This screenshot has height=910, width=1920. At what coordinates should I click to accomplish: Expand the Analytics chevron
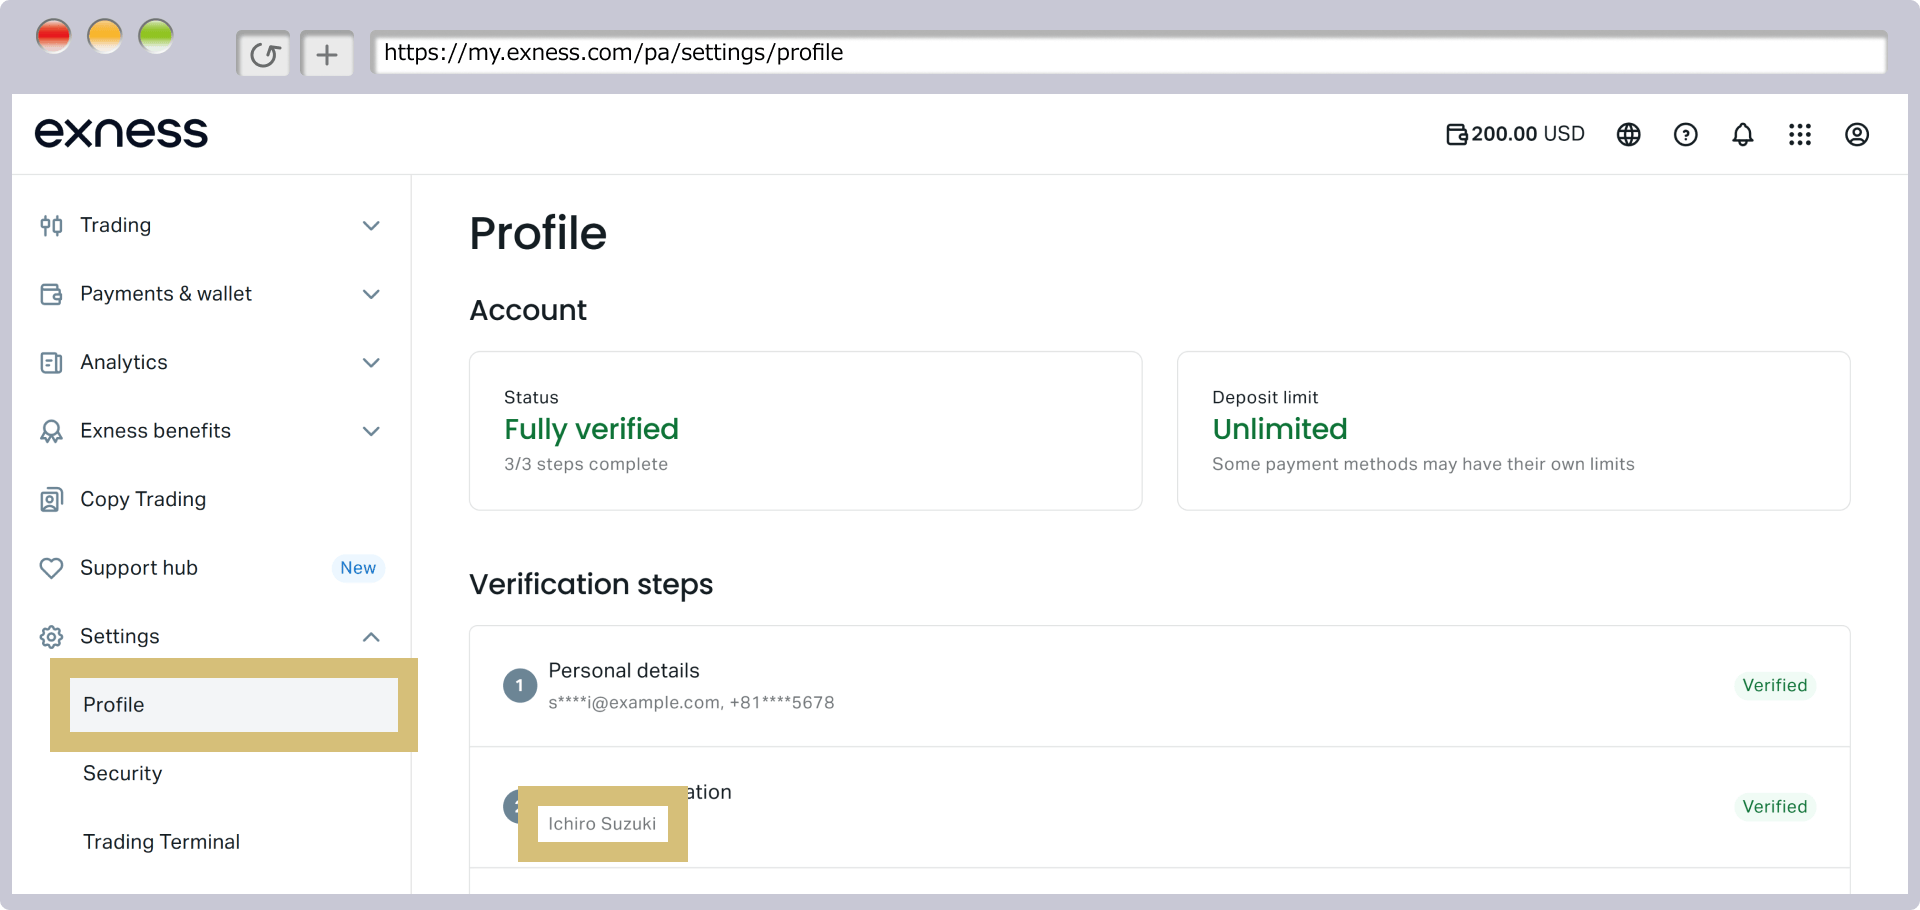pos(371,362)
